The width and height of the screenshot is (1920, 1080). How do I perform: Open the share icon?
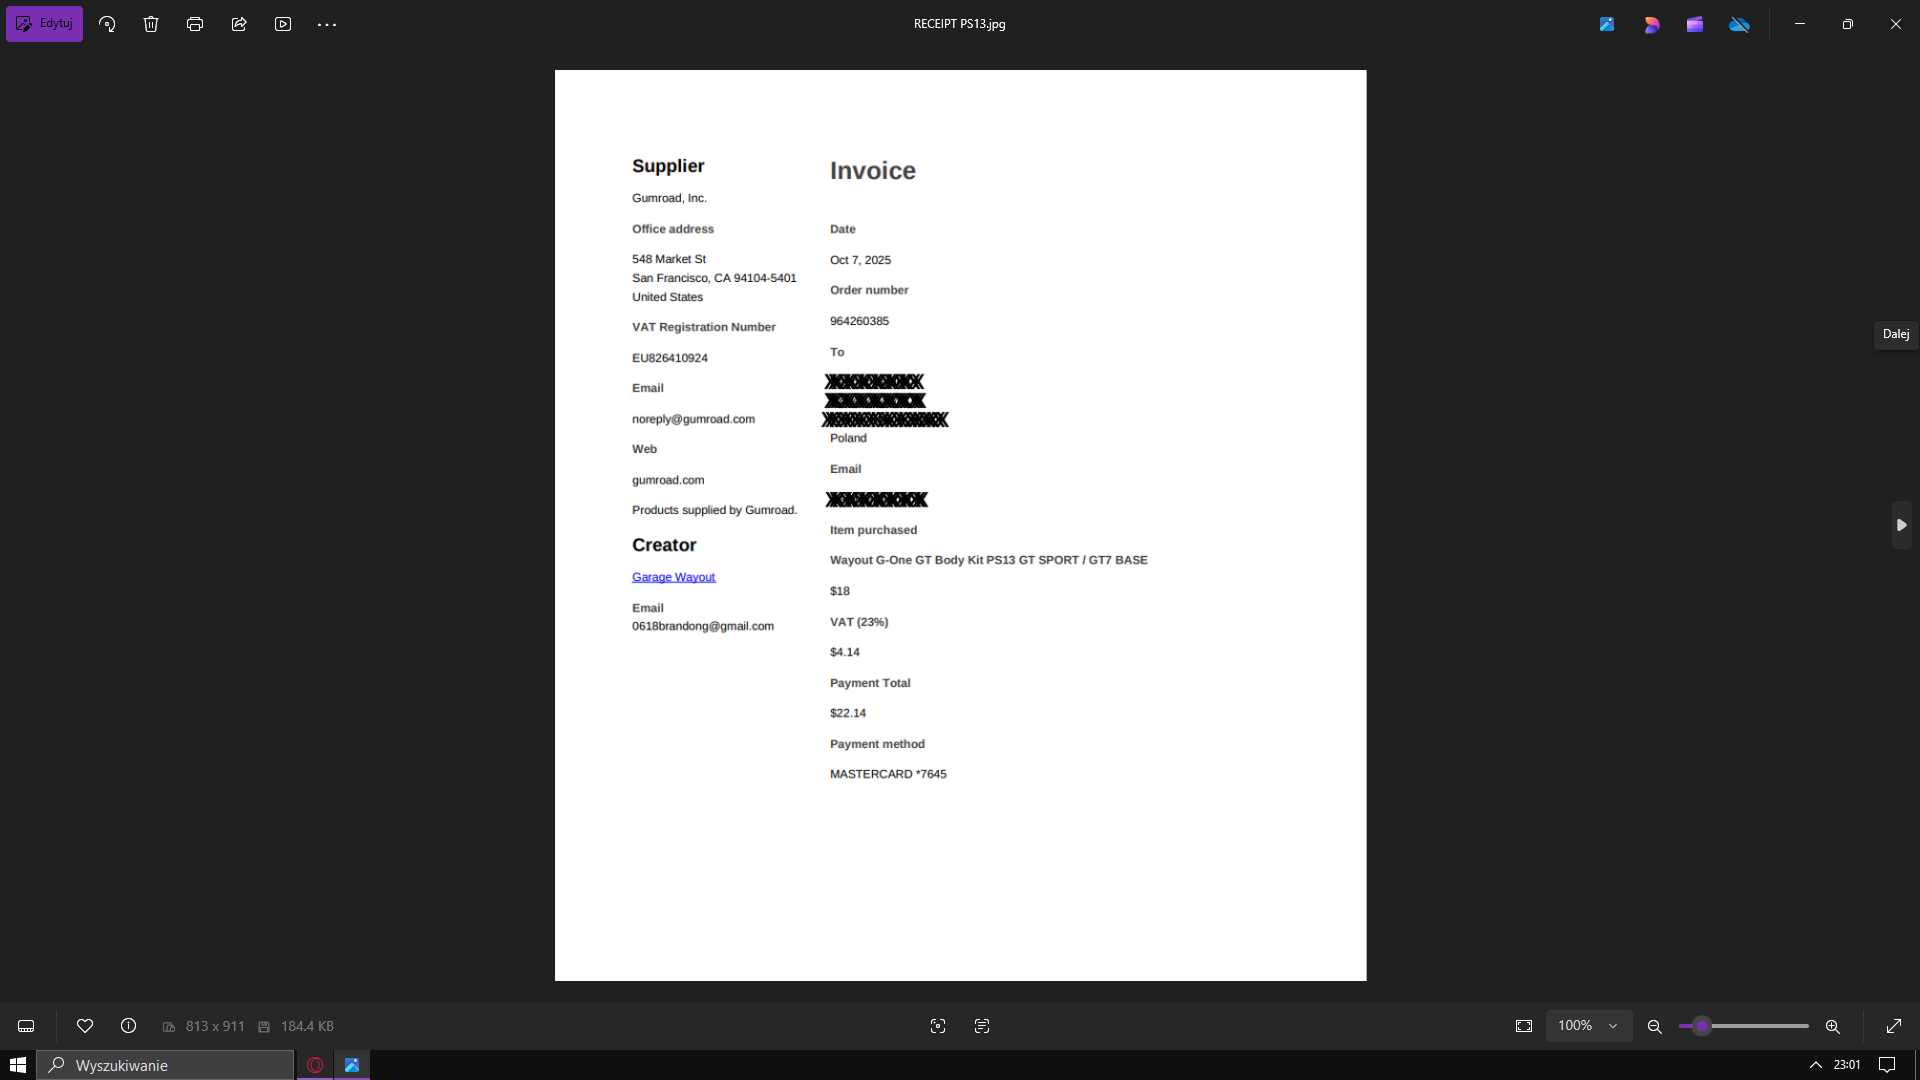click(x=239, y=24)
